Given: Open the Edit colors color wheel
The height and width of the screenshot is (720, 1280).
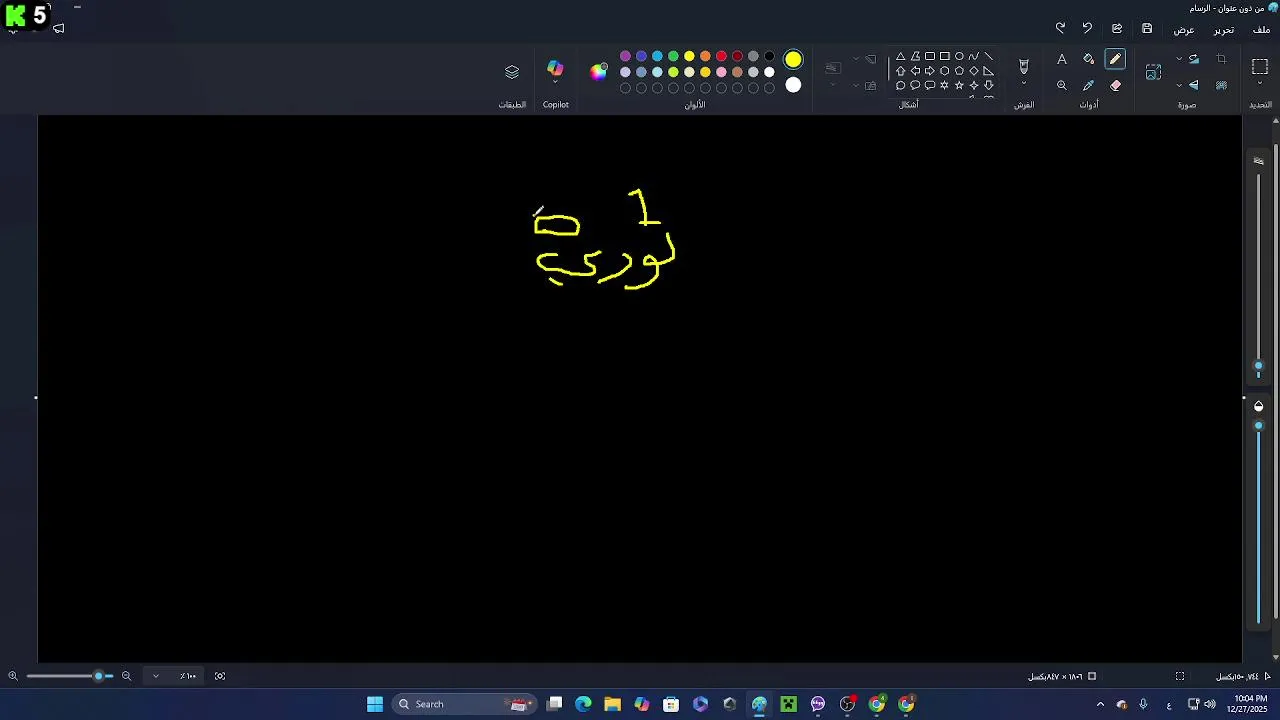Looking at the screenshot, I should (599, 72).
